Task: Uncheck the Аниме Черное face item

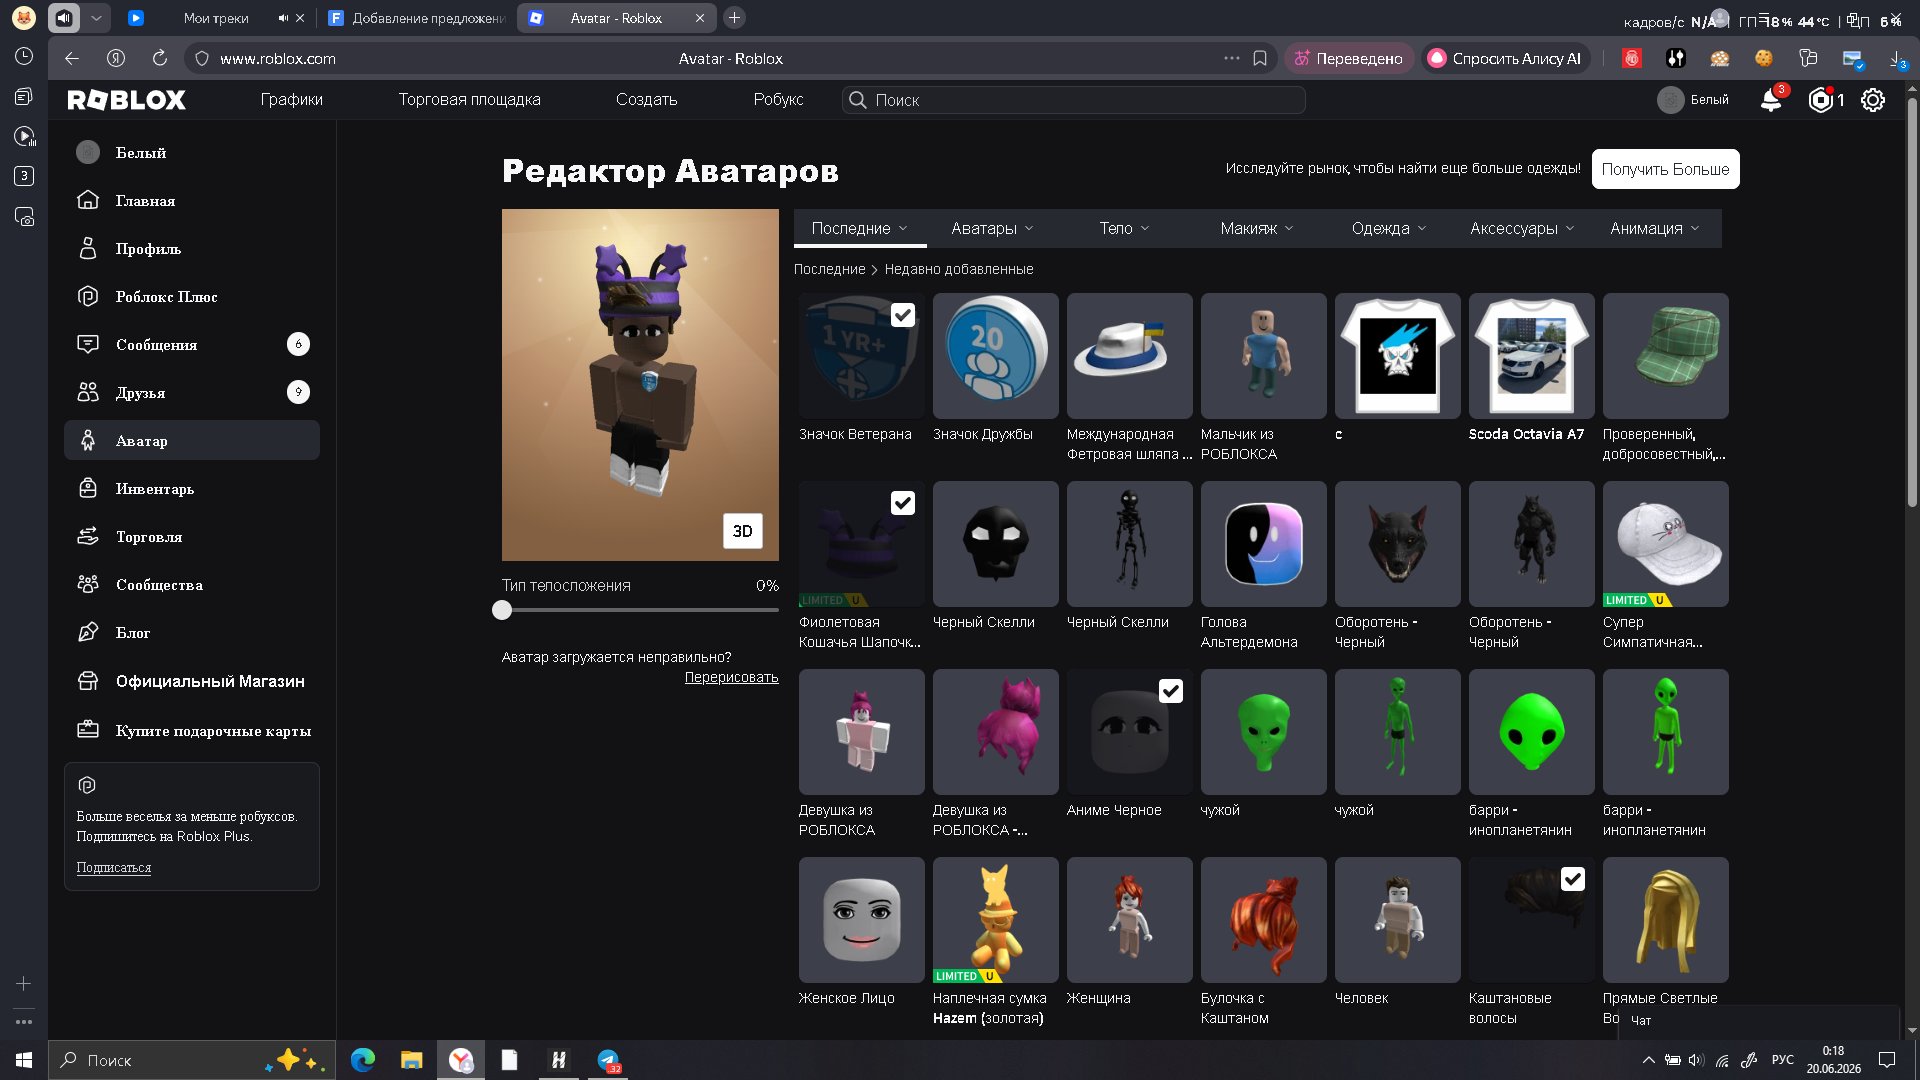Action: [x=1171, y=692]
